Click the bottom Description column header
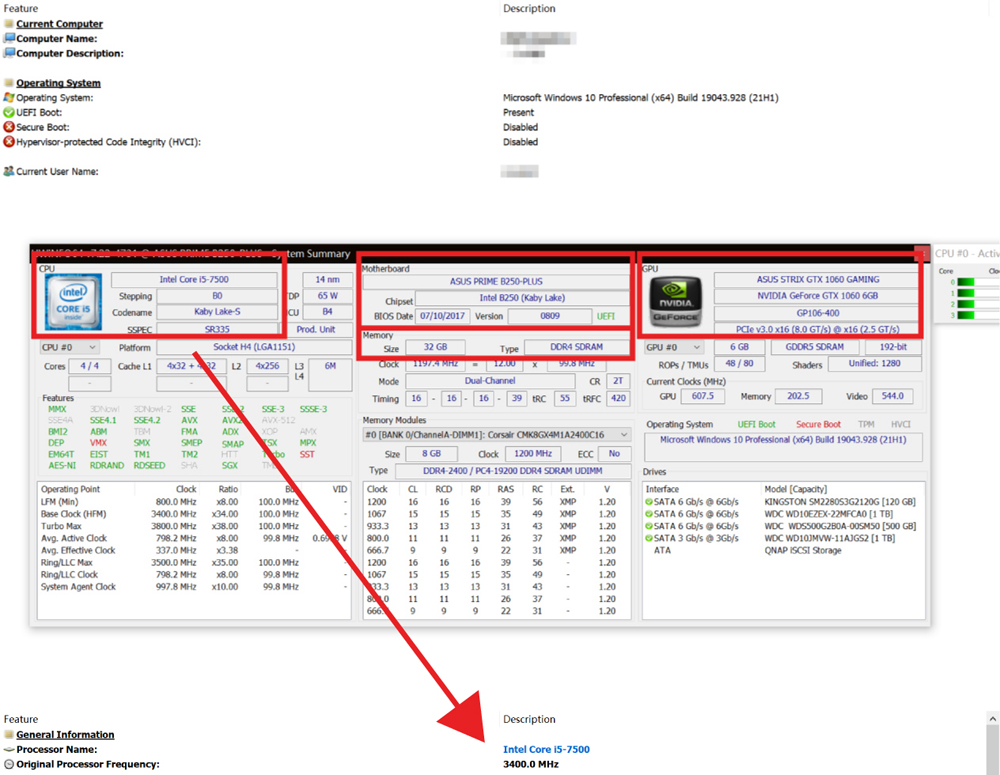The width and height of the screenshot is (1000, 775). [x=529, y=719]
